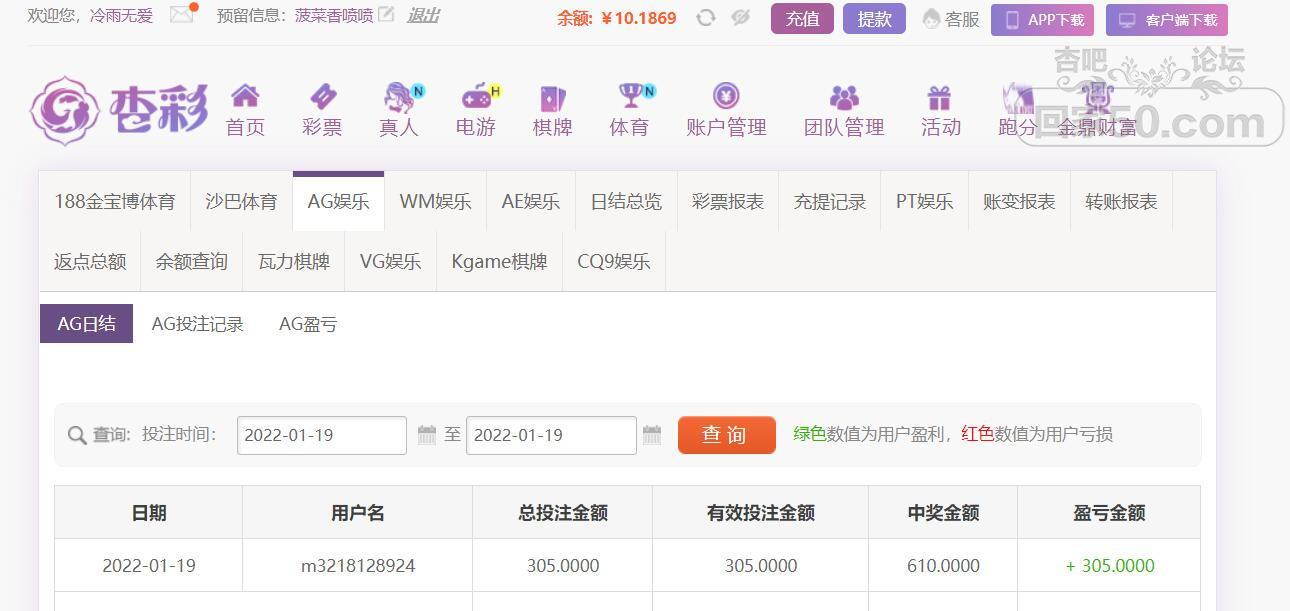Switch to 188金宝博体育 tab
Viewport: 1290px width, 611px height.
click(x=114, y=201)
